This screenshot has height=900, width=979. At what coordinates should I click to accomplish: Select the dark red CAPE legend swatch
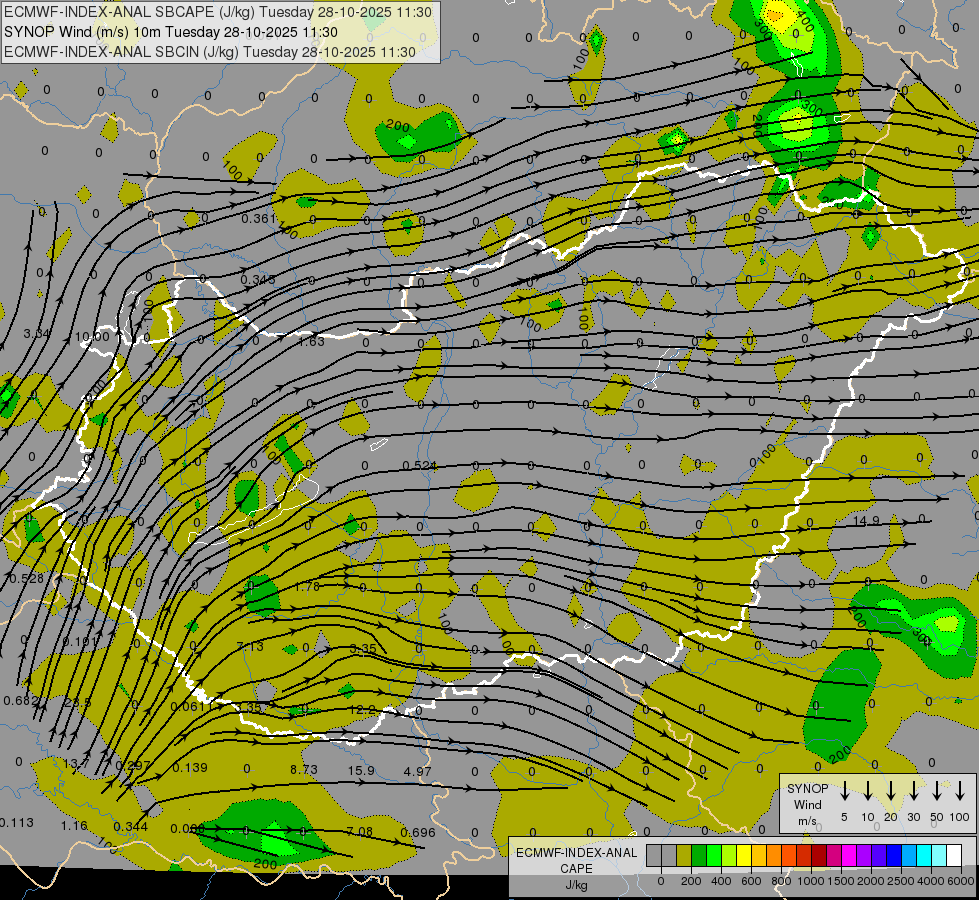819,856
